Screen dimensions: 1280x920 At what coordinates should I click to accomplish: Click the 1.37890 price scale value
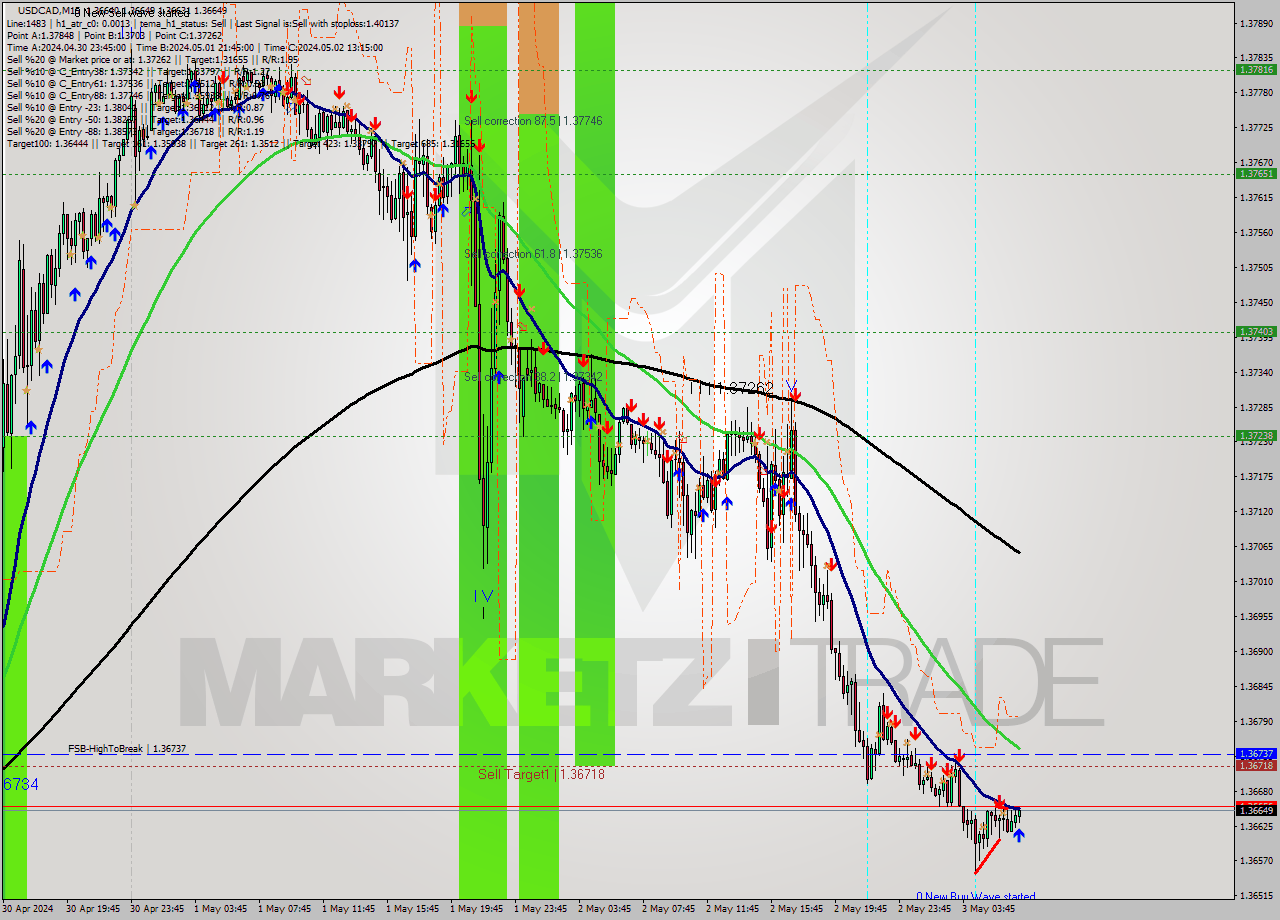pos(1256,22)
